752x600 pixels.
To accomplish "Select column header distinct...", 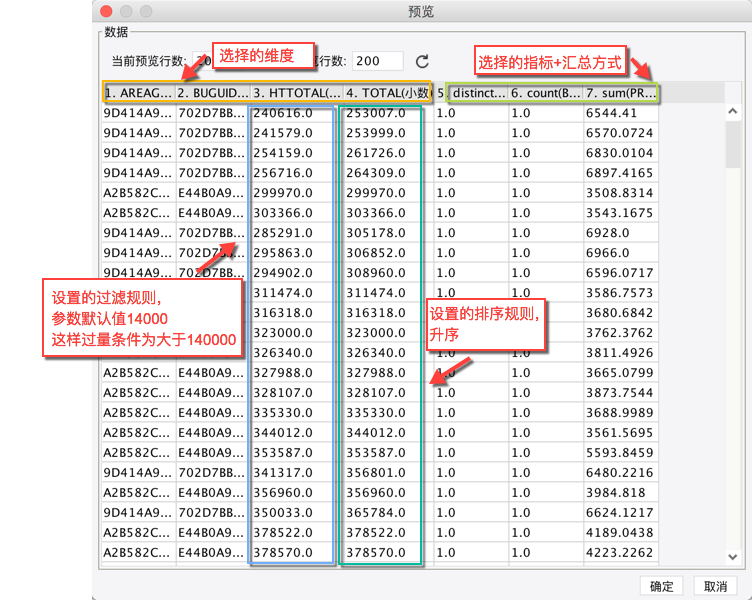I will click(x=471, y=93).
